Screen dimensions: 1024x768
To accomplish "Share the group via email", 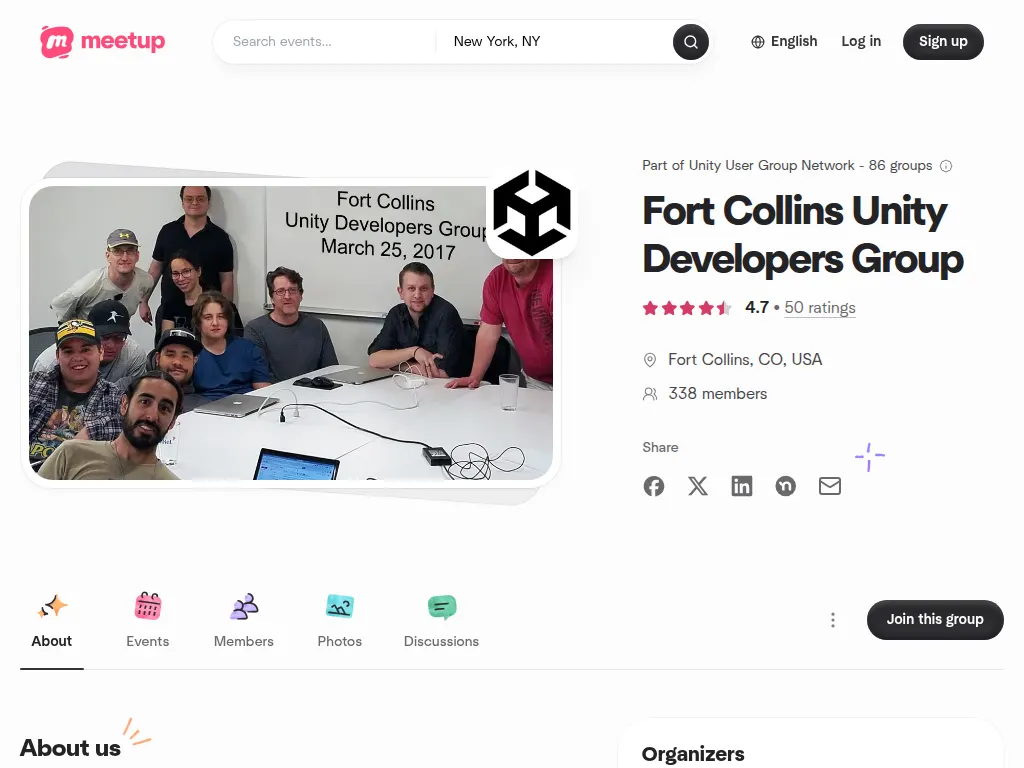I will pyautogui.click(x=830, y=486).
